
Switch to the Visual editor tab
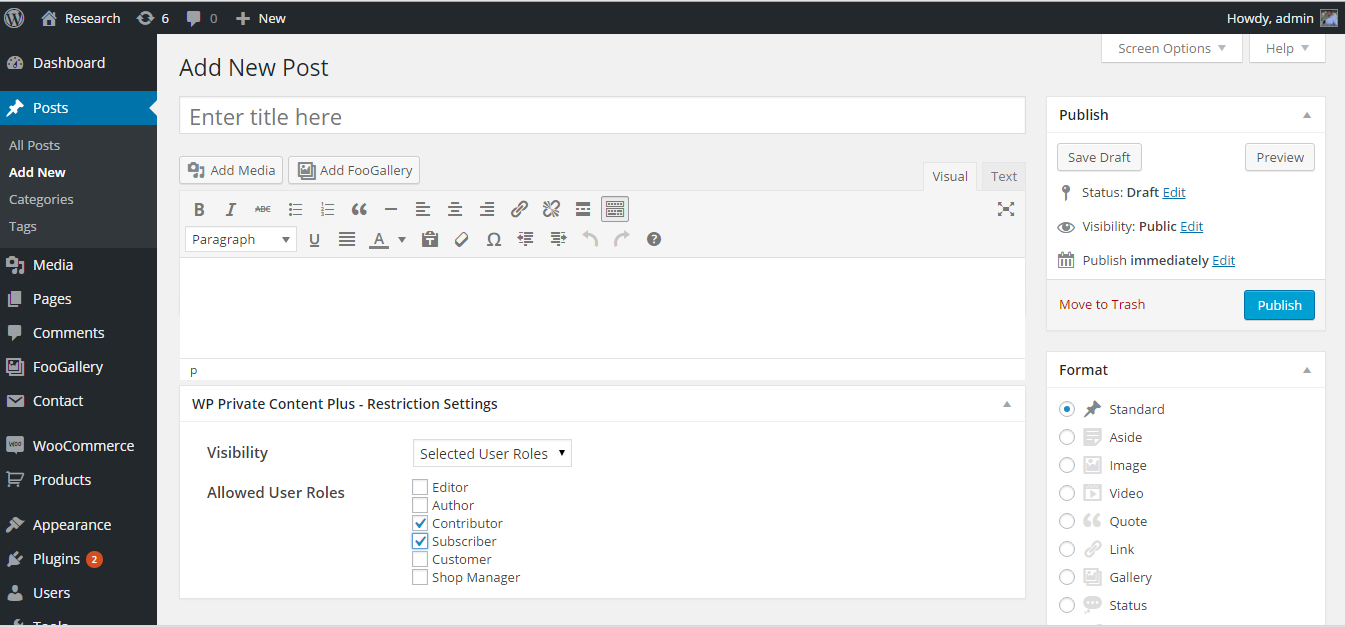pyautogui.click(x=950, y=176)
